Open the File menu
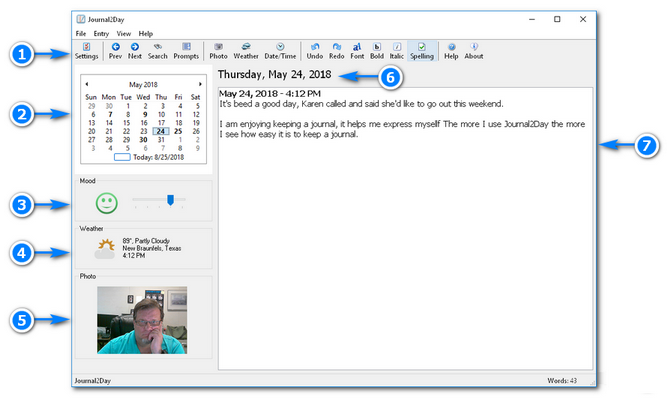The image size is (668, 403). (x=81, y=34)
